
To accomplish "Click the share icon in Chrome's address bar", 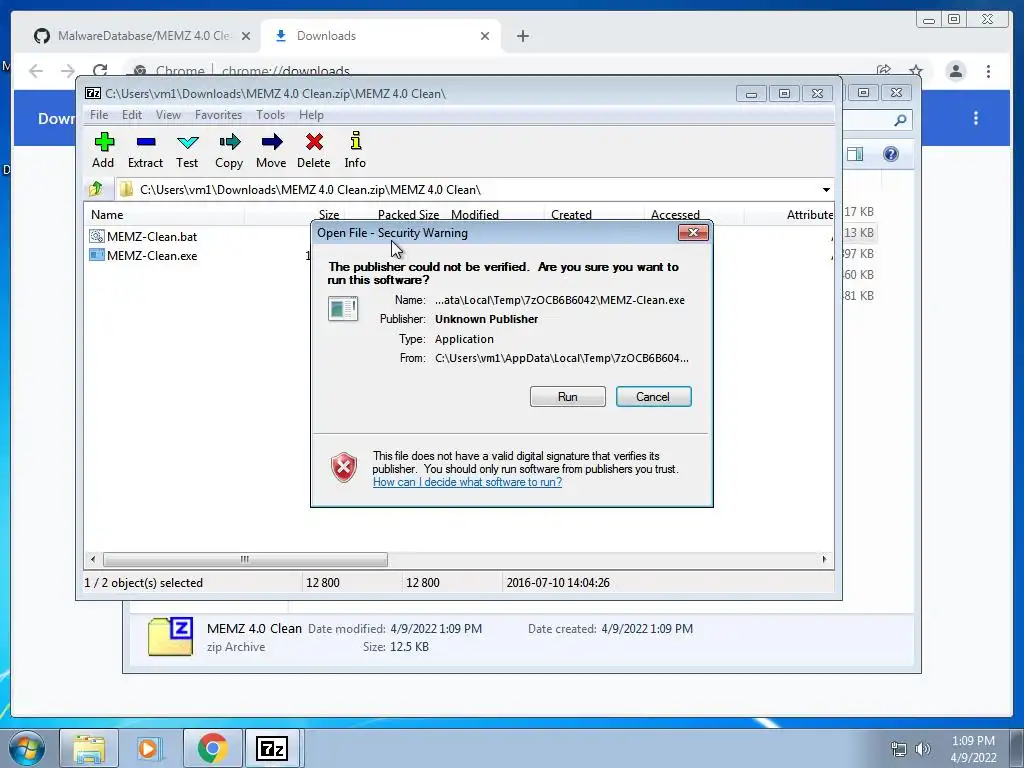I will pos(884,70).
